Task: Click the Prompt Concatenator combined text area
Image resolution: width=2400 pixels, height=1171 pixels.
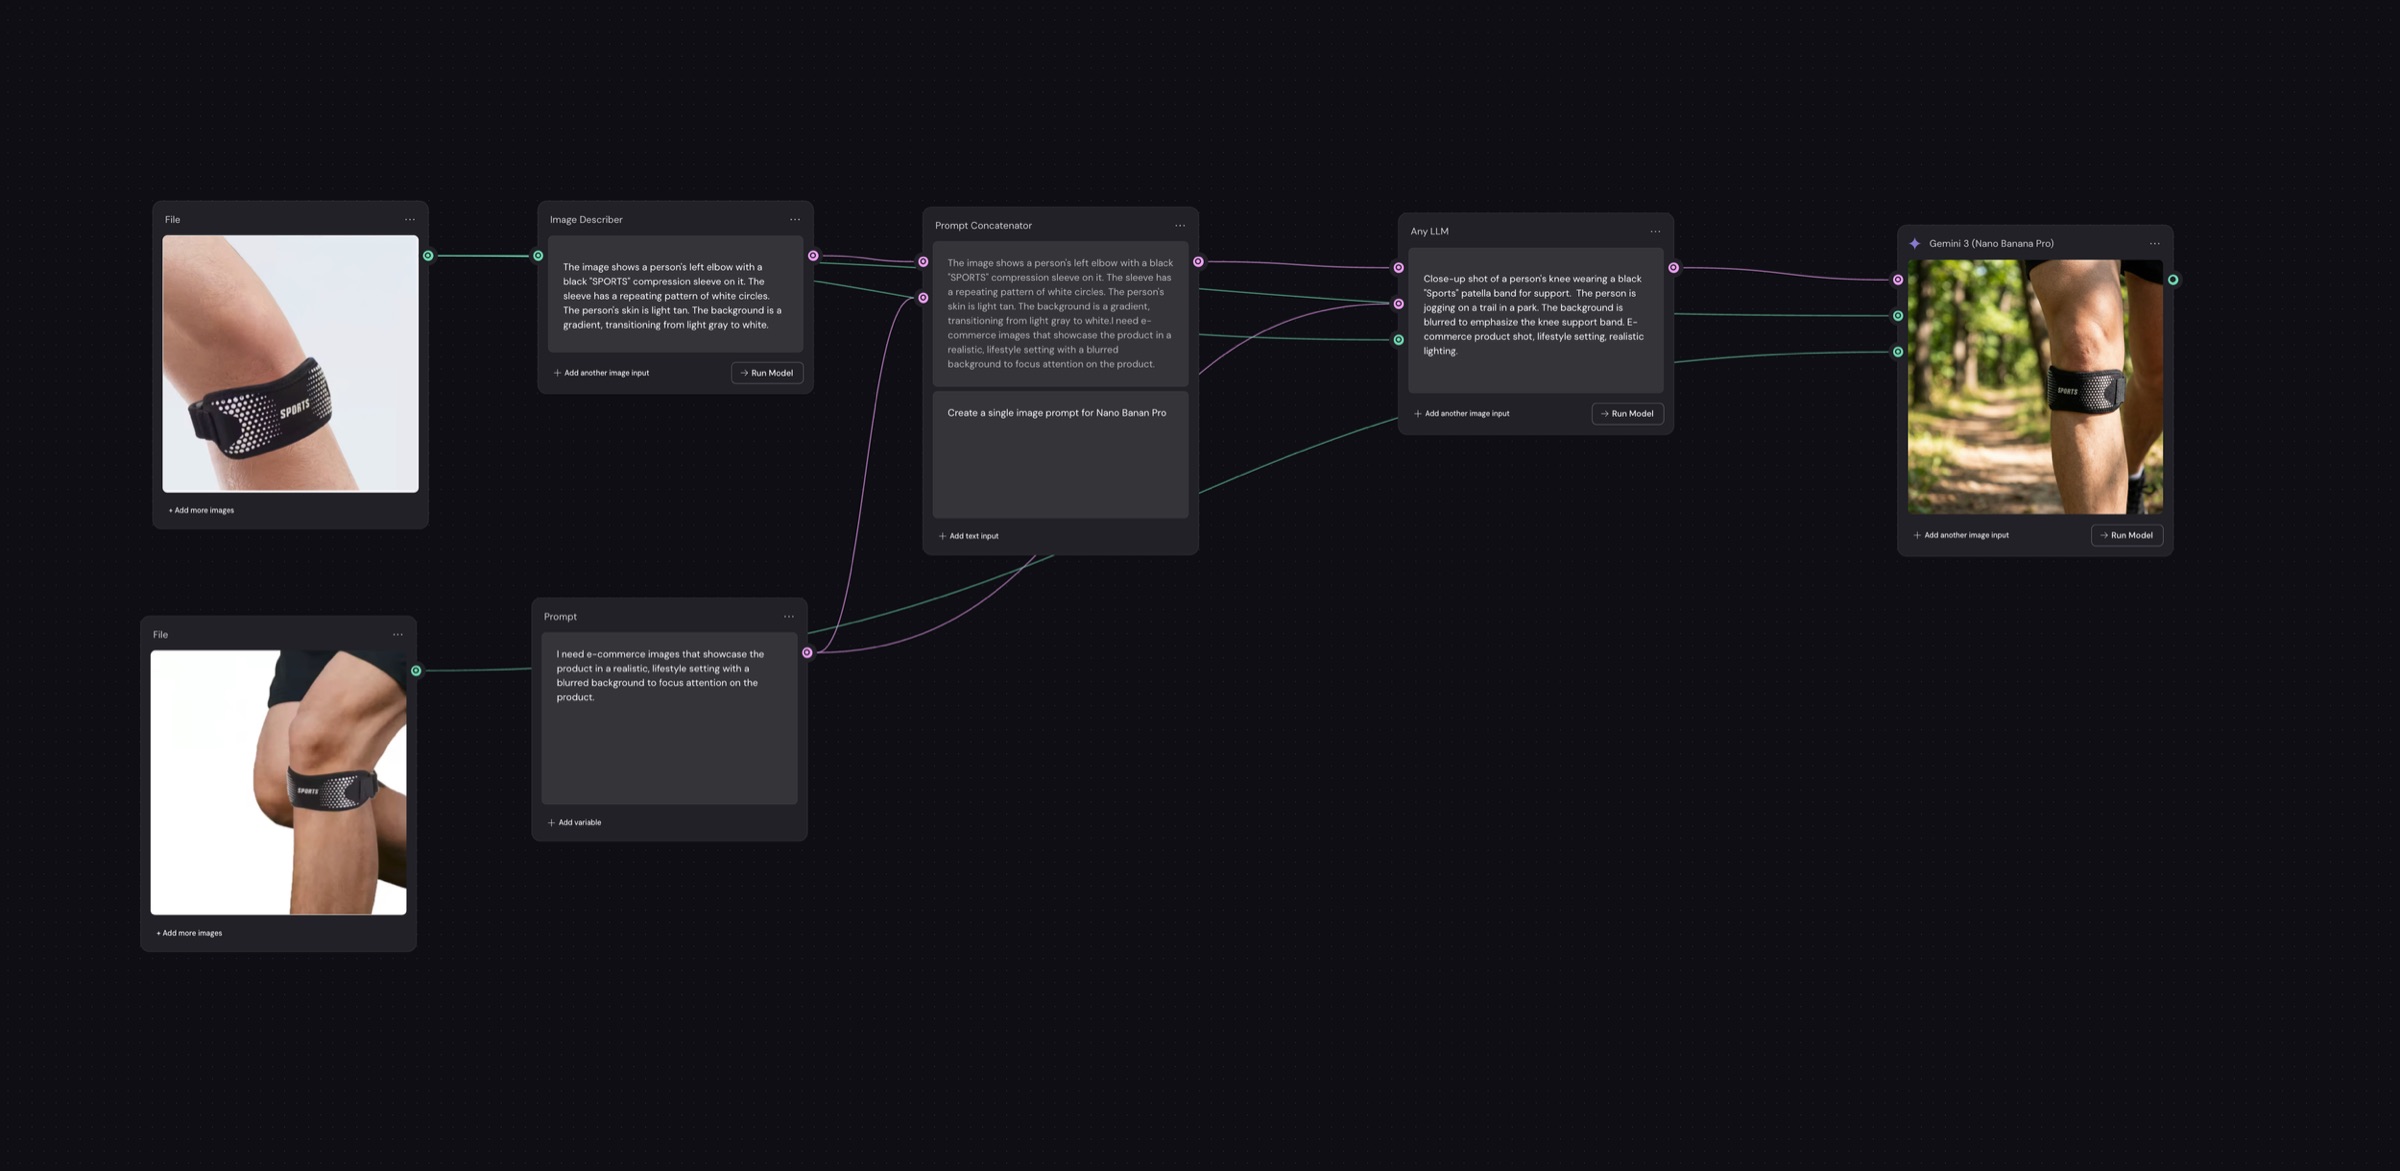Action: pos(1061,314)
